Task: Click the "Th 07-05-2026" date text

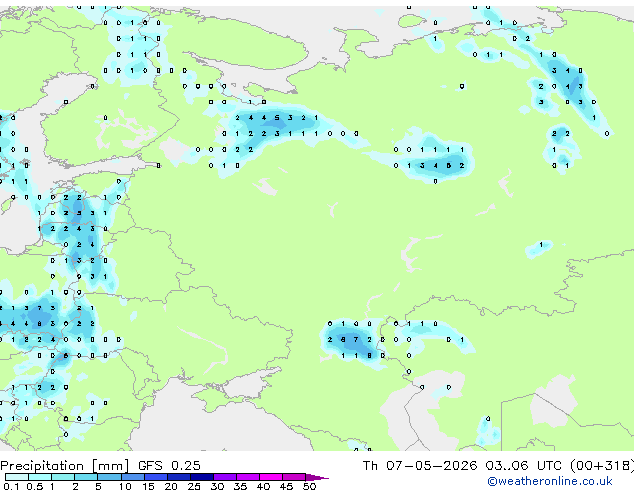Action: [420, 466]
